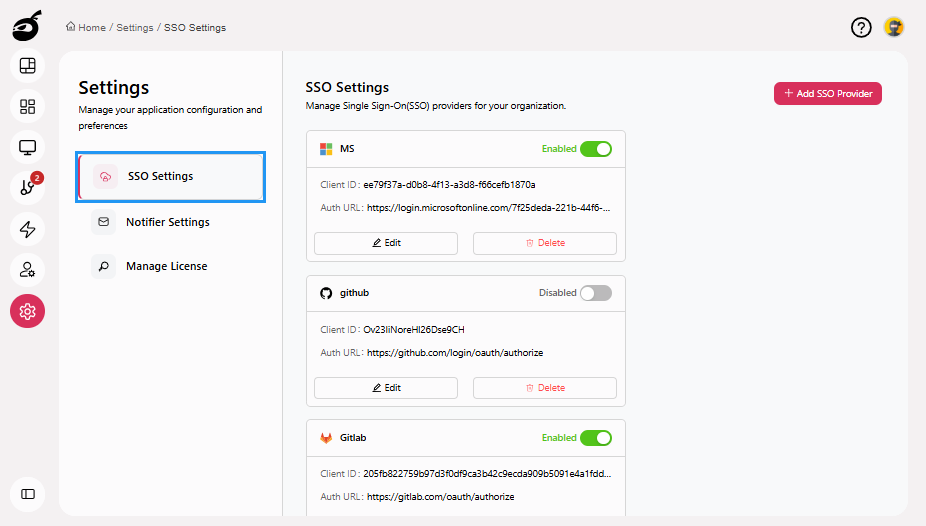Click the github provider name

(354, 293)
